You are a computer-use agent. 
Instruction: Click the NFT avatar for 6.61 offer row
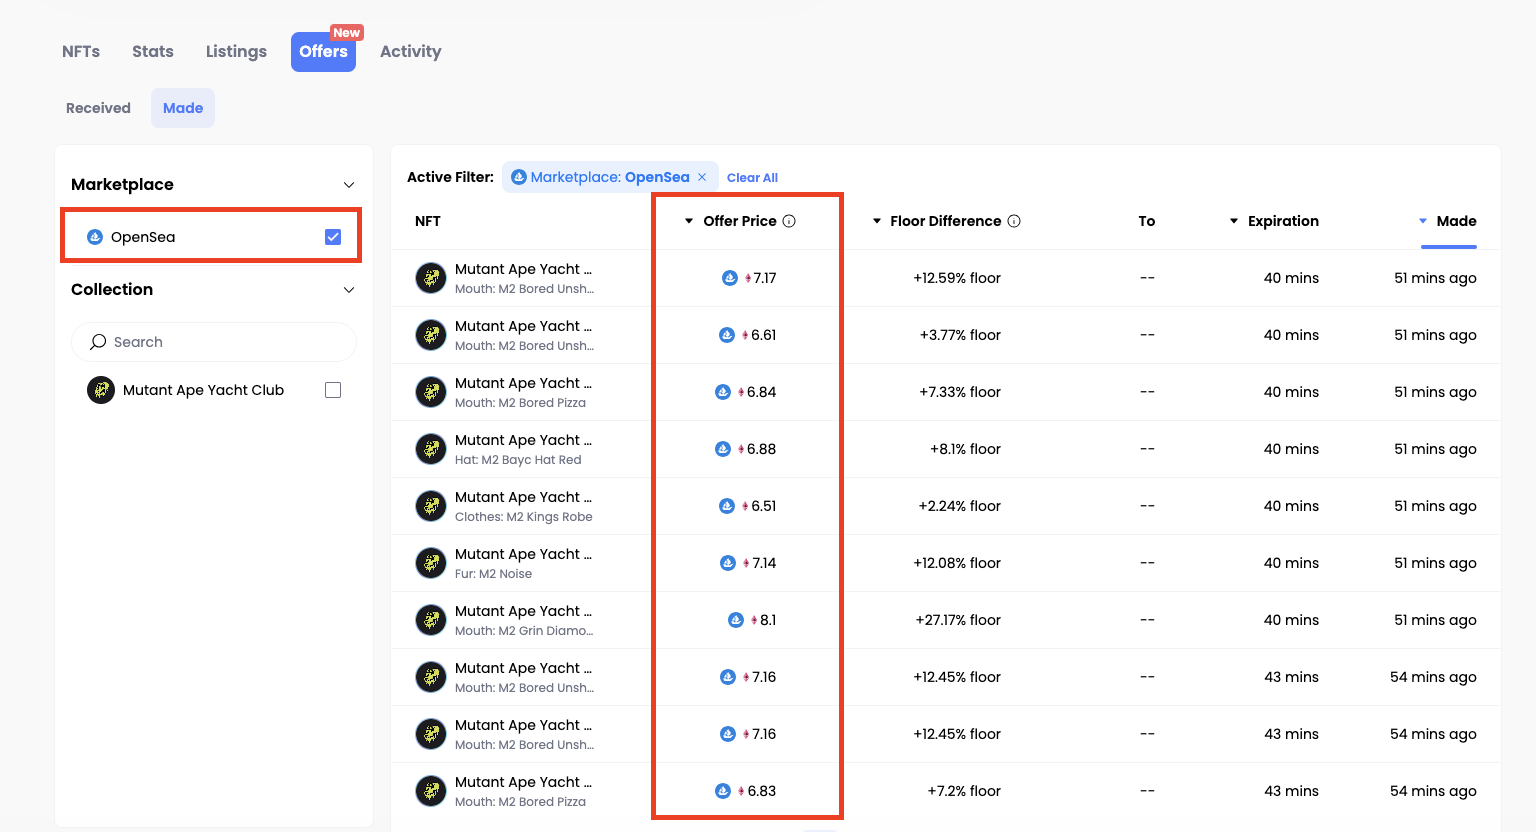(x=431, y=335)
